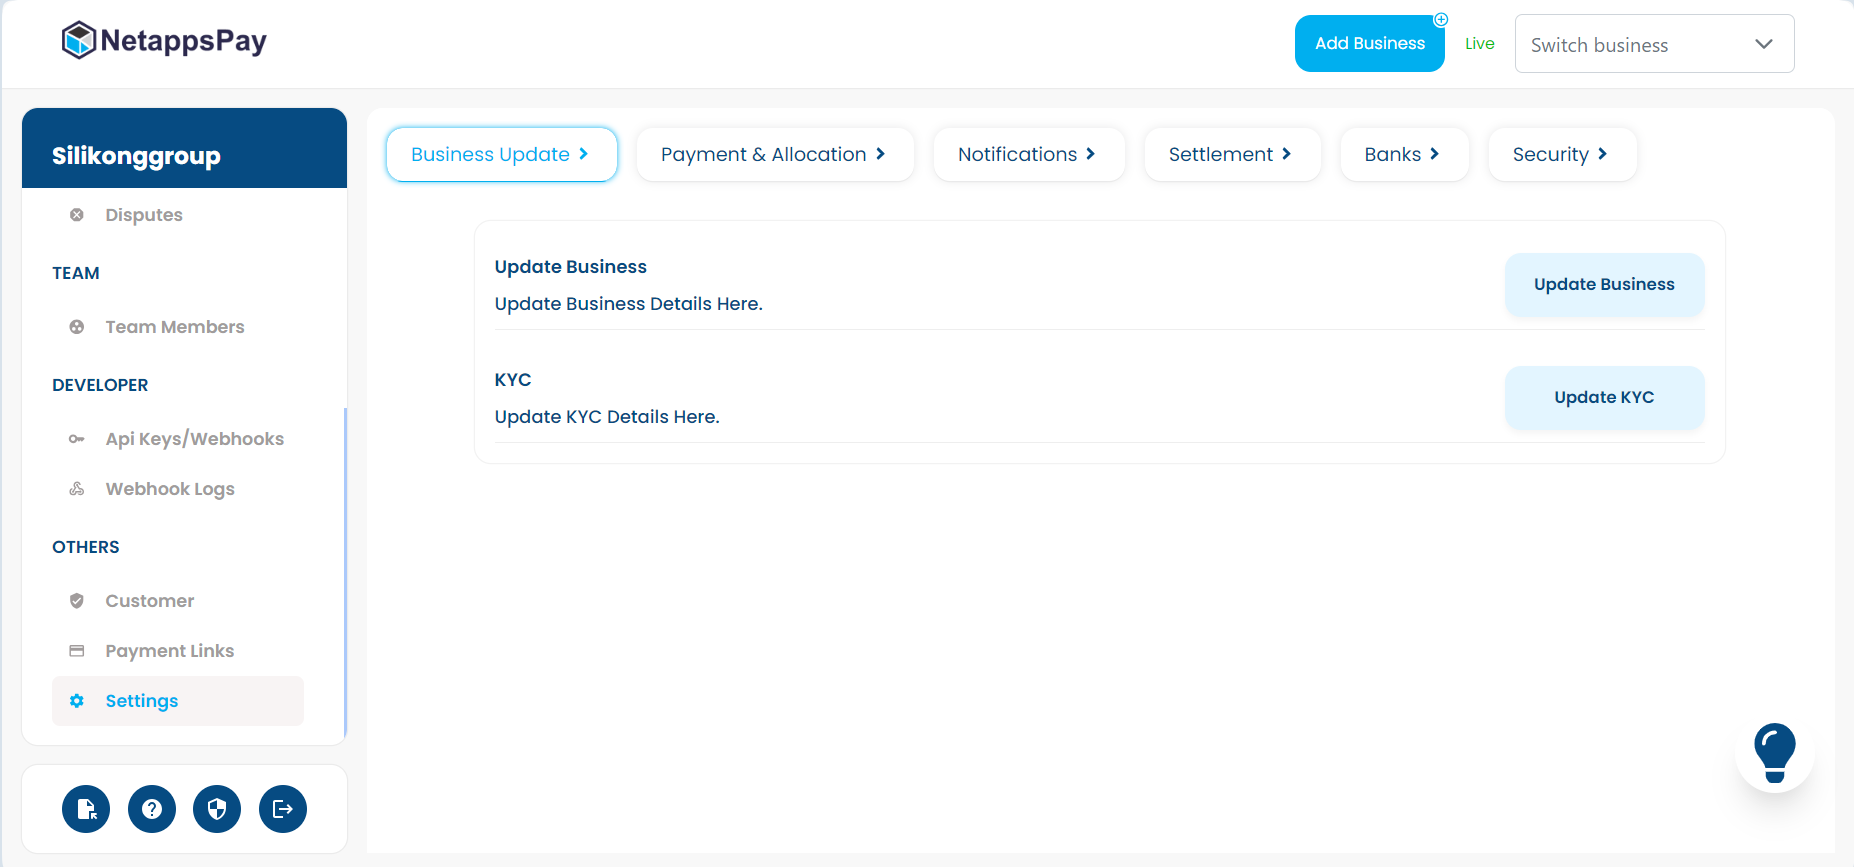Click the Silikonggroup business name header
Image resolution: width=1854 pixels, height=867 pixels.
[136, 156]
